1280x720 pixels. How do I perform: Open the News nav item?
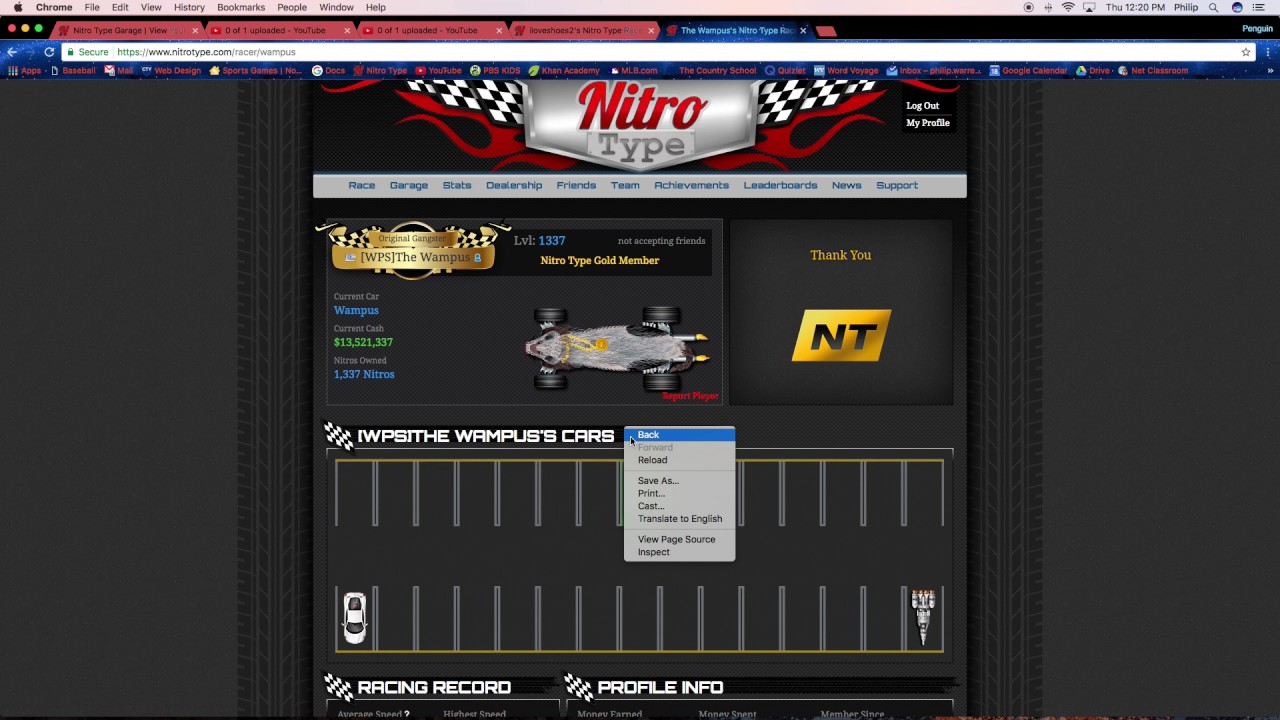pyautogui.click(x=846, y=185)
